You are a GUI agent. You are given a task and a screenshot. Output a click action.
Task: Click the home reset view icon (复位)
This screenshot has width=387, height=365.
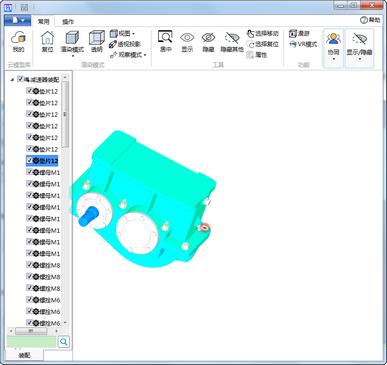[x=47, y=38]
